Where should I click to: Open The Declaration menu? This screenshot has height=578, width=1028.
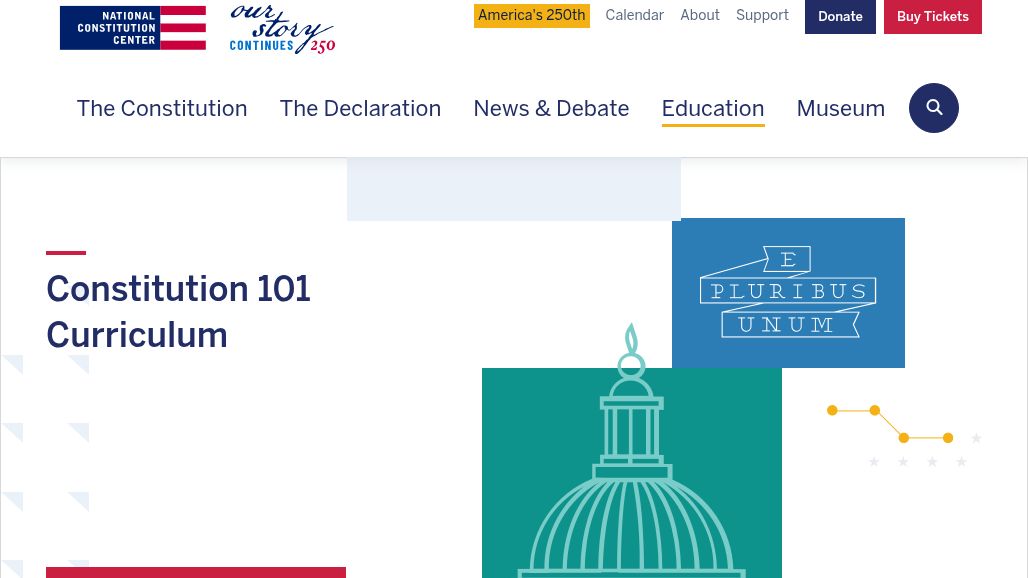coord(360,108)
